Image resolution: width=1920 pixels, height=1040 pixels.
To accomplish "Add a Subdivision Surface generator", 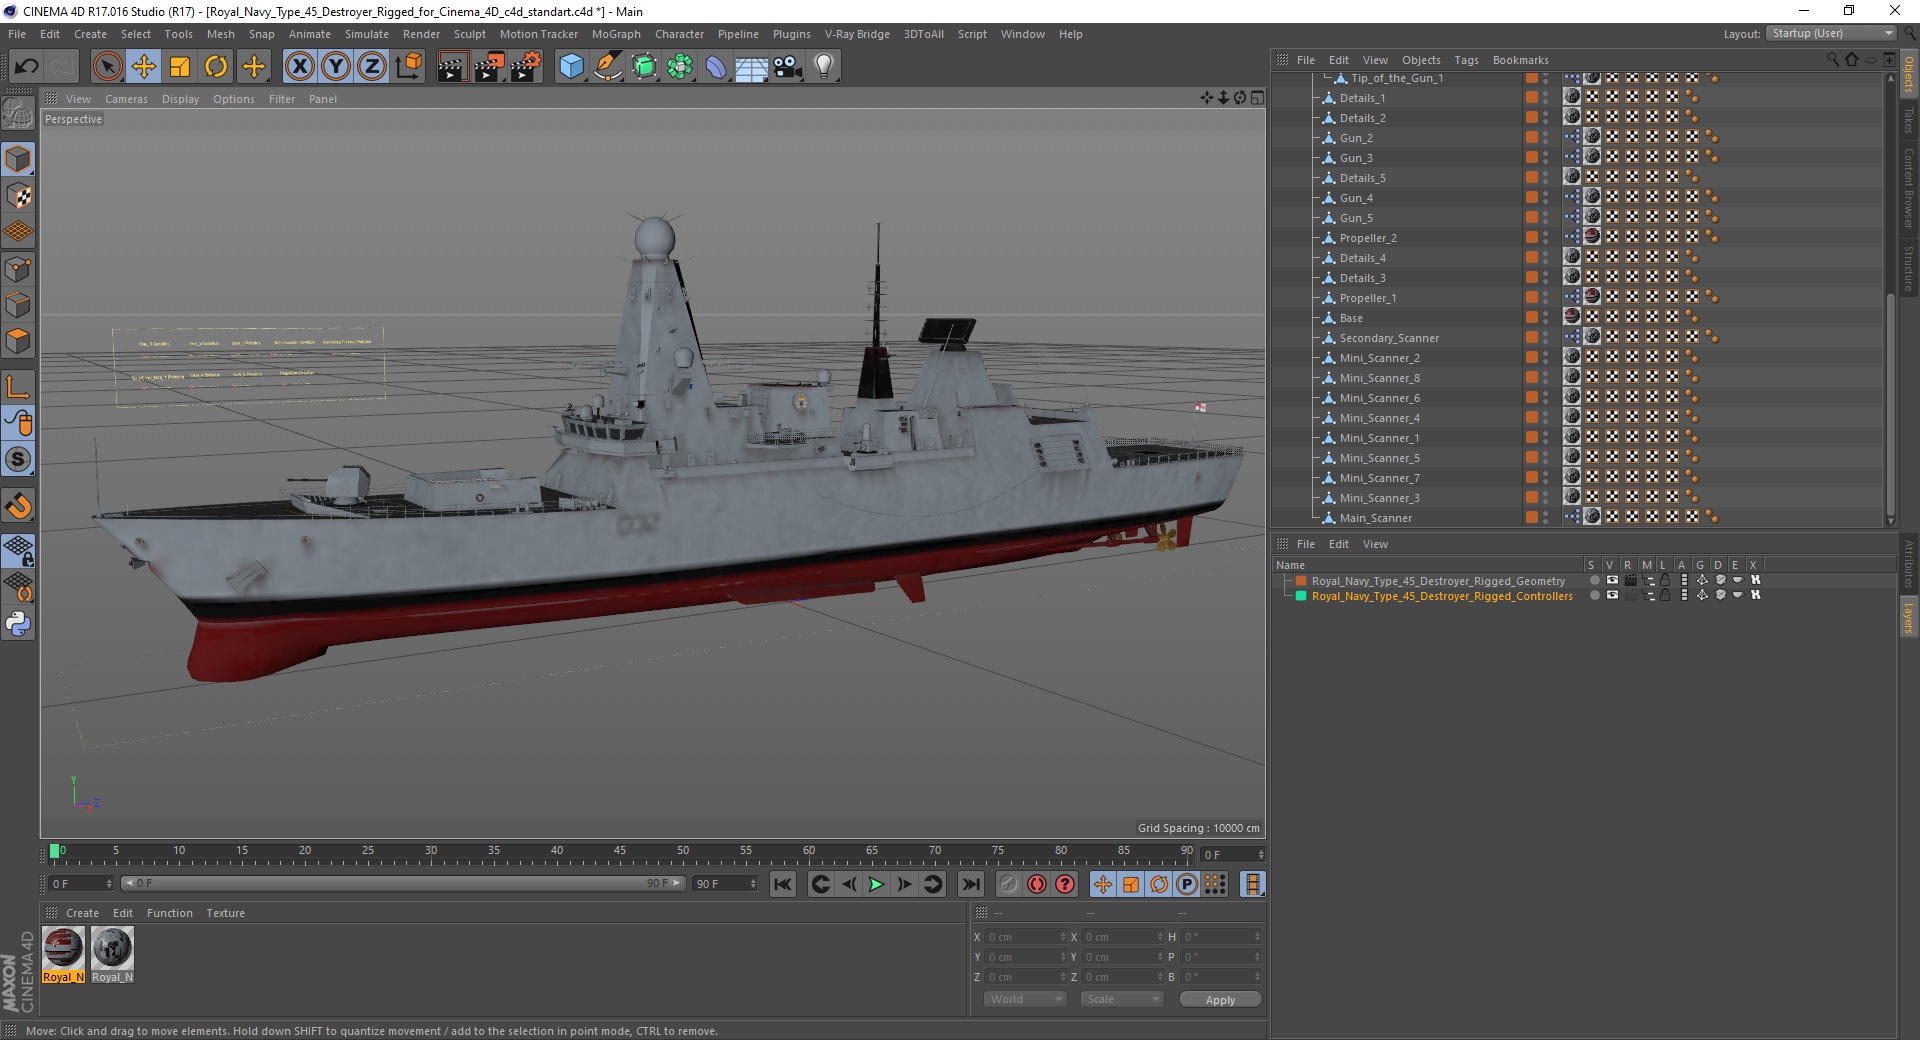I will [x=644, y=67].
